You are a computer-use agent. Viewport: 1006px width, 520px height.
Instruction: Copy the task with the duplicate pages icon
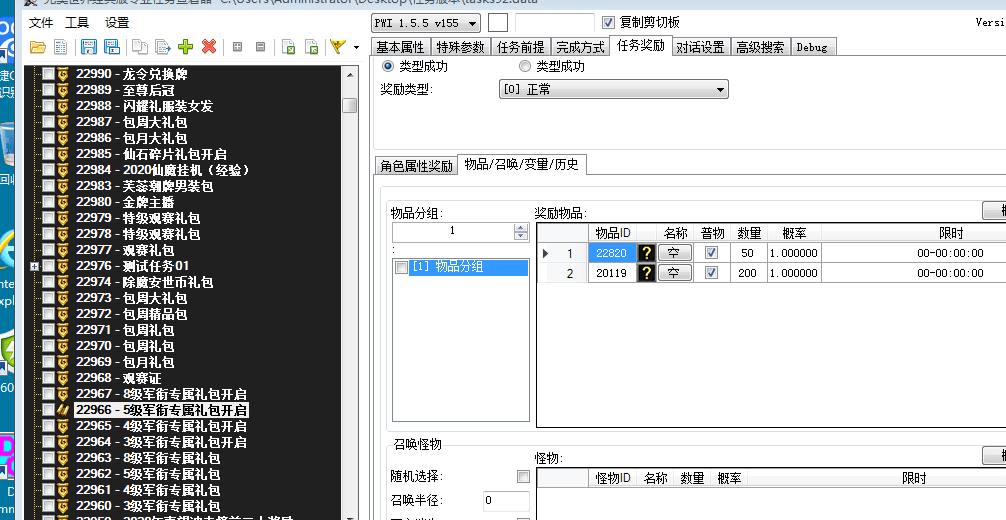point(140,47)
